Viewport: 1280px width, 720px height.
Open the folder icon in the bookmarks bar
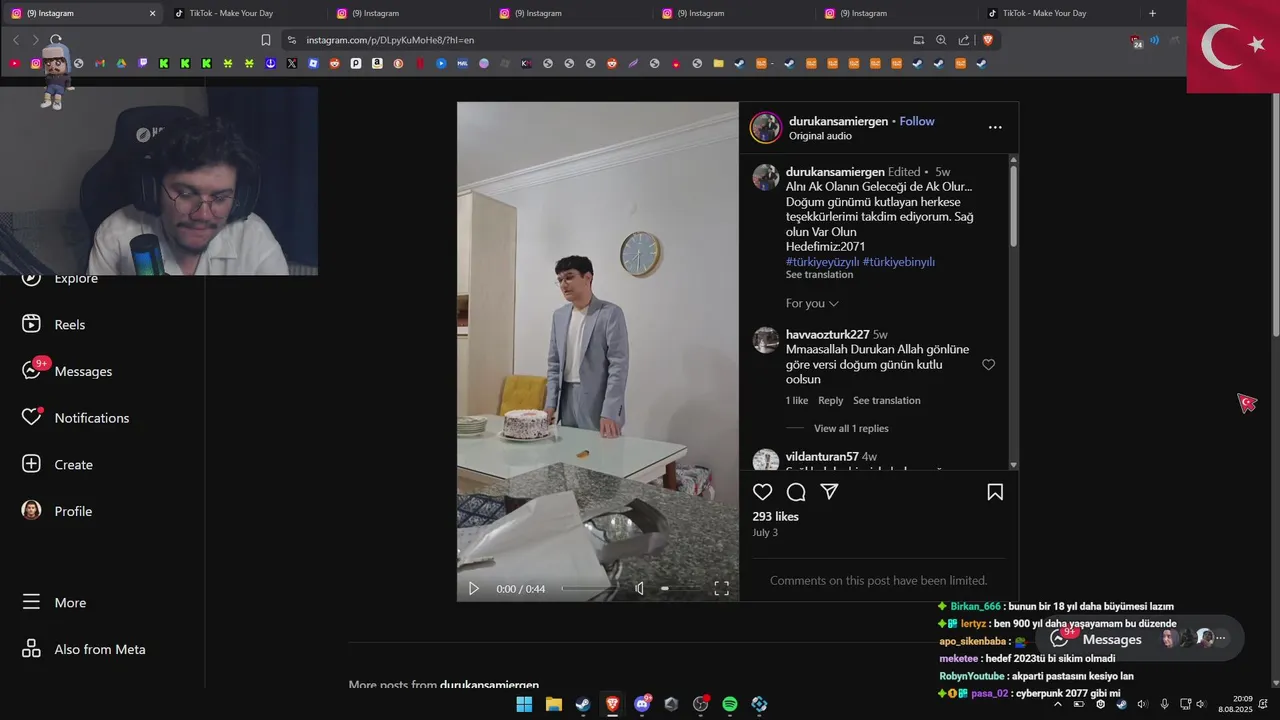718,63
